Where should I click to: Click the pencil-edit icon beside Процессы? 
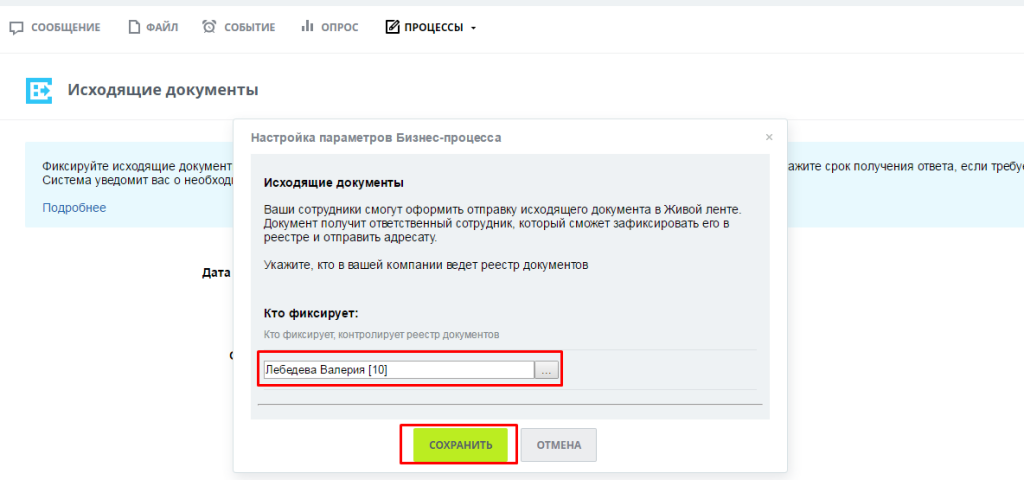click(x=392, y=27)
